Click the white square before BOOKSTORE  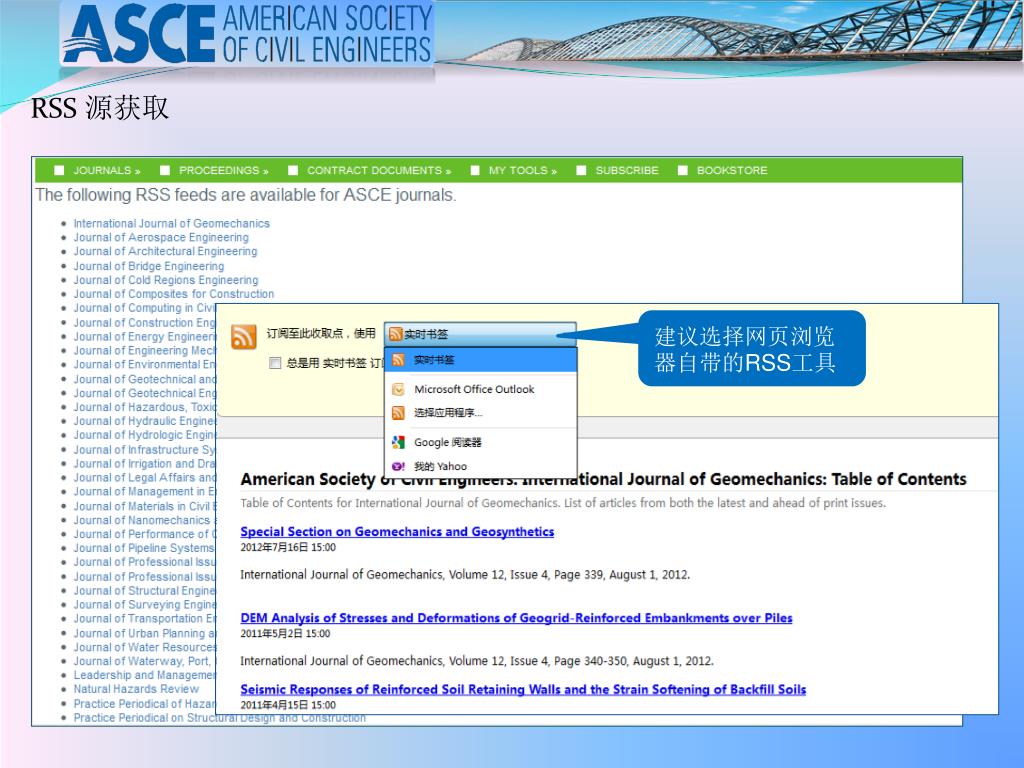coord(682,170)
